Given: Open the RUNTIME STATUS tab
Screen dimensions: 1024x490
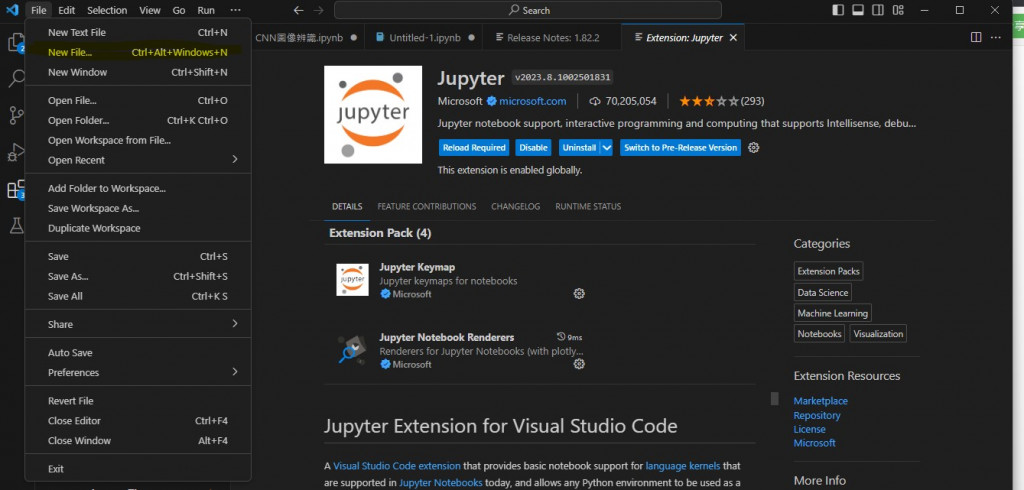Looking at the screenshot, I should point(588,206).
